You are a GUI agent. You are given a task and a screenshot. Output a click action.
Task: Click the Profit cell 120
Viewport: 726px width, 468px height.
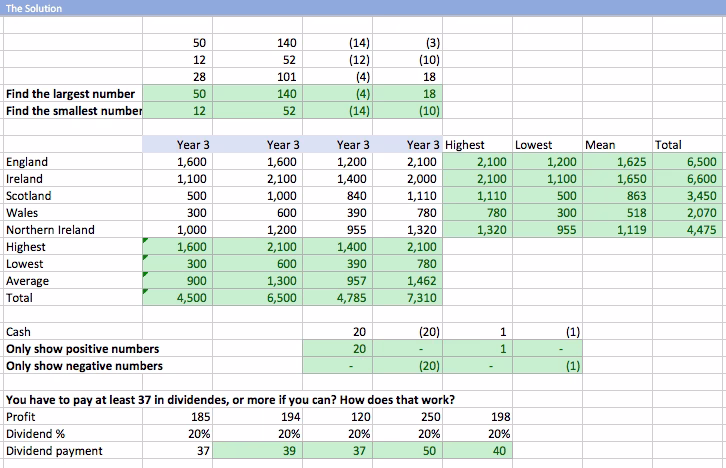click(x=338, y=417)
